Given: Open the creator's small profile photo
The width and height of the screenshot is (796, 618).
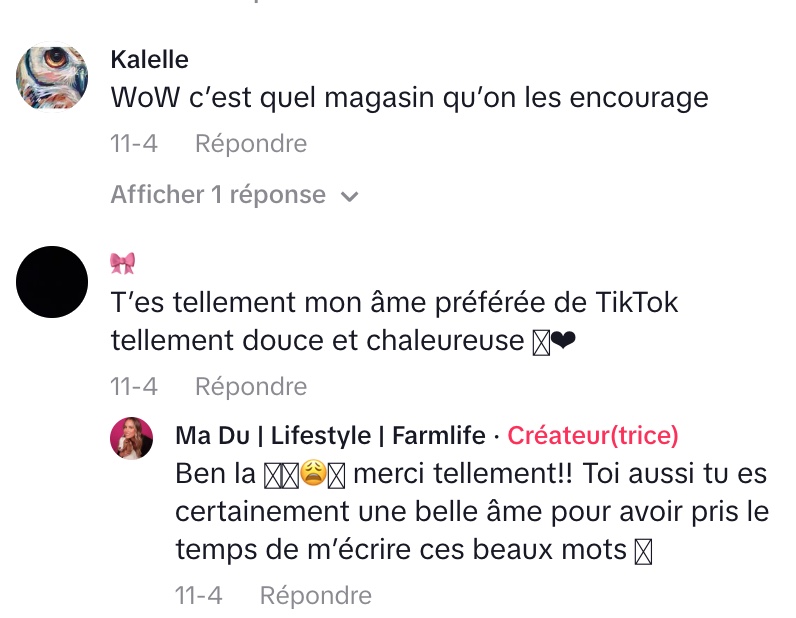Looking at the screenshot, I should pos(131,438).
